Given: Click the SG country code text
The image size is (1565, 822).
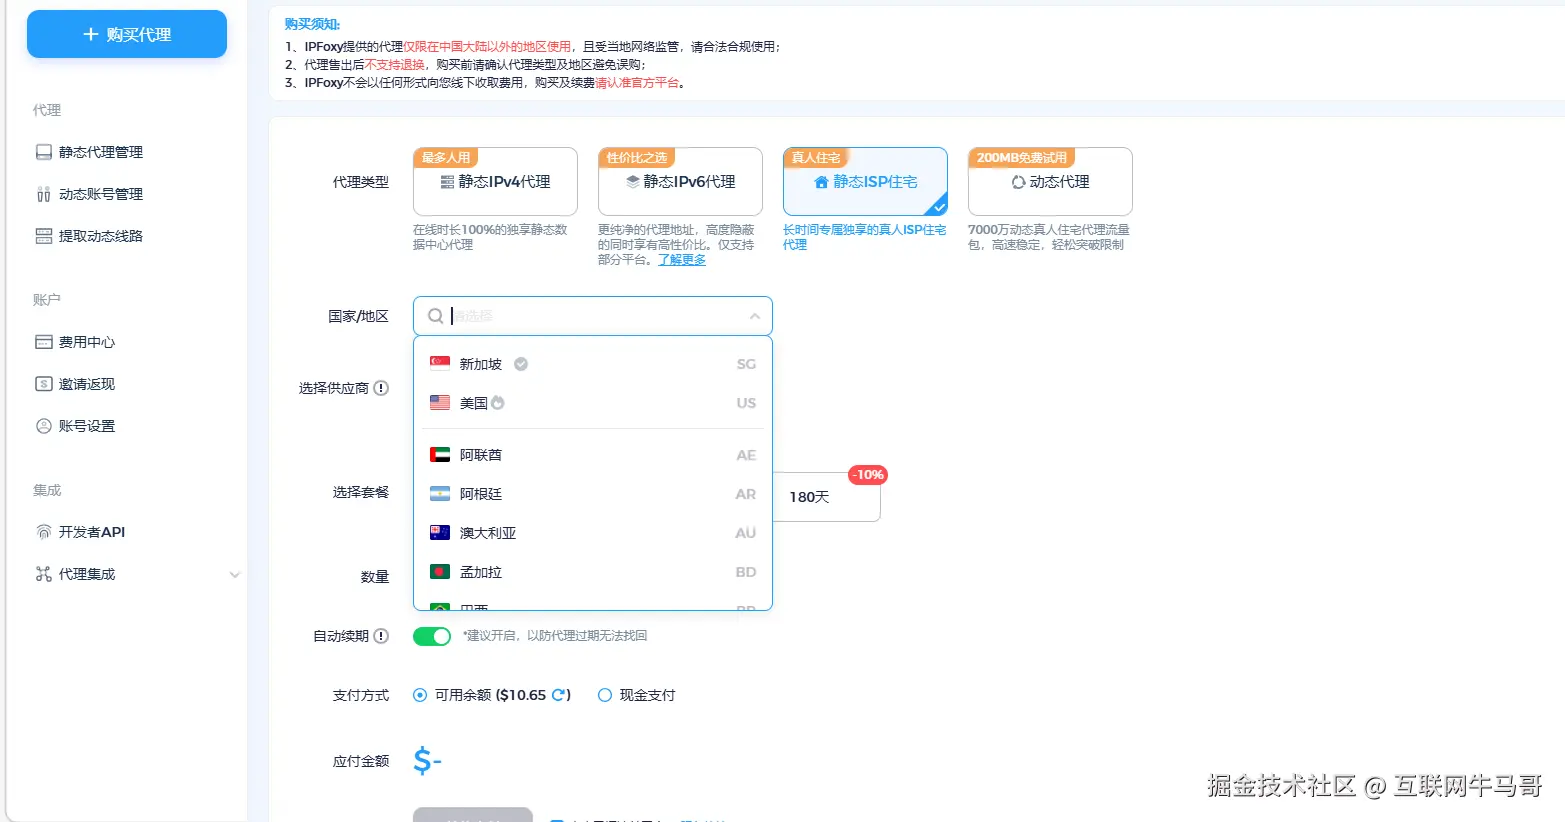Looking at the screenshot, I should pyautogui.click(x=746, y=364).
